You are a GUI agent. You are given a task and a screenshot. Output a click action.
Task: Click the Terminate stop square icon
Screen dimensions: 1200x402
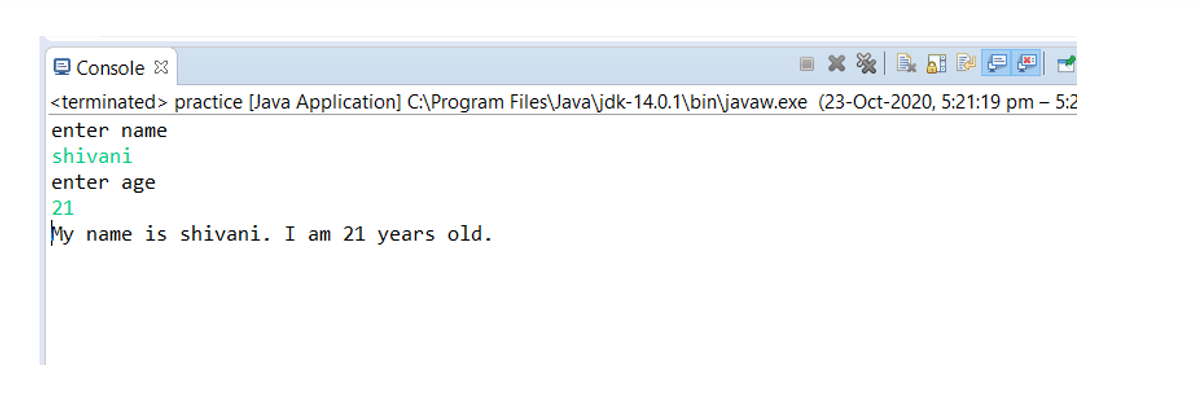807,64
